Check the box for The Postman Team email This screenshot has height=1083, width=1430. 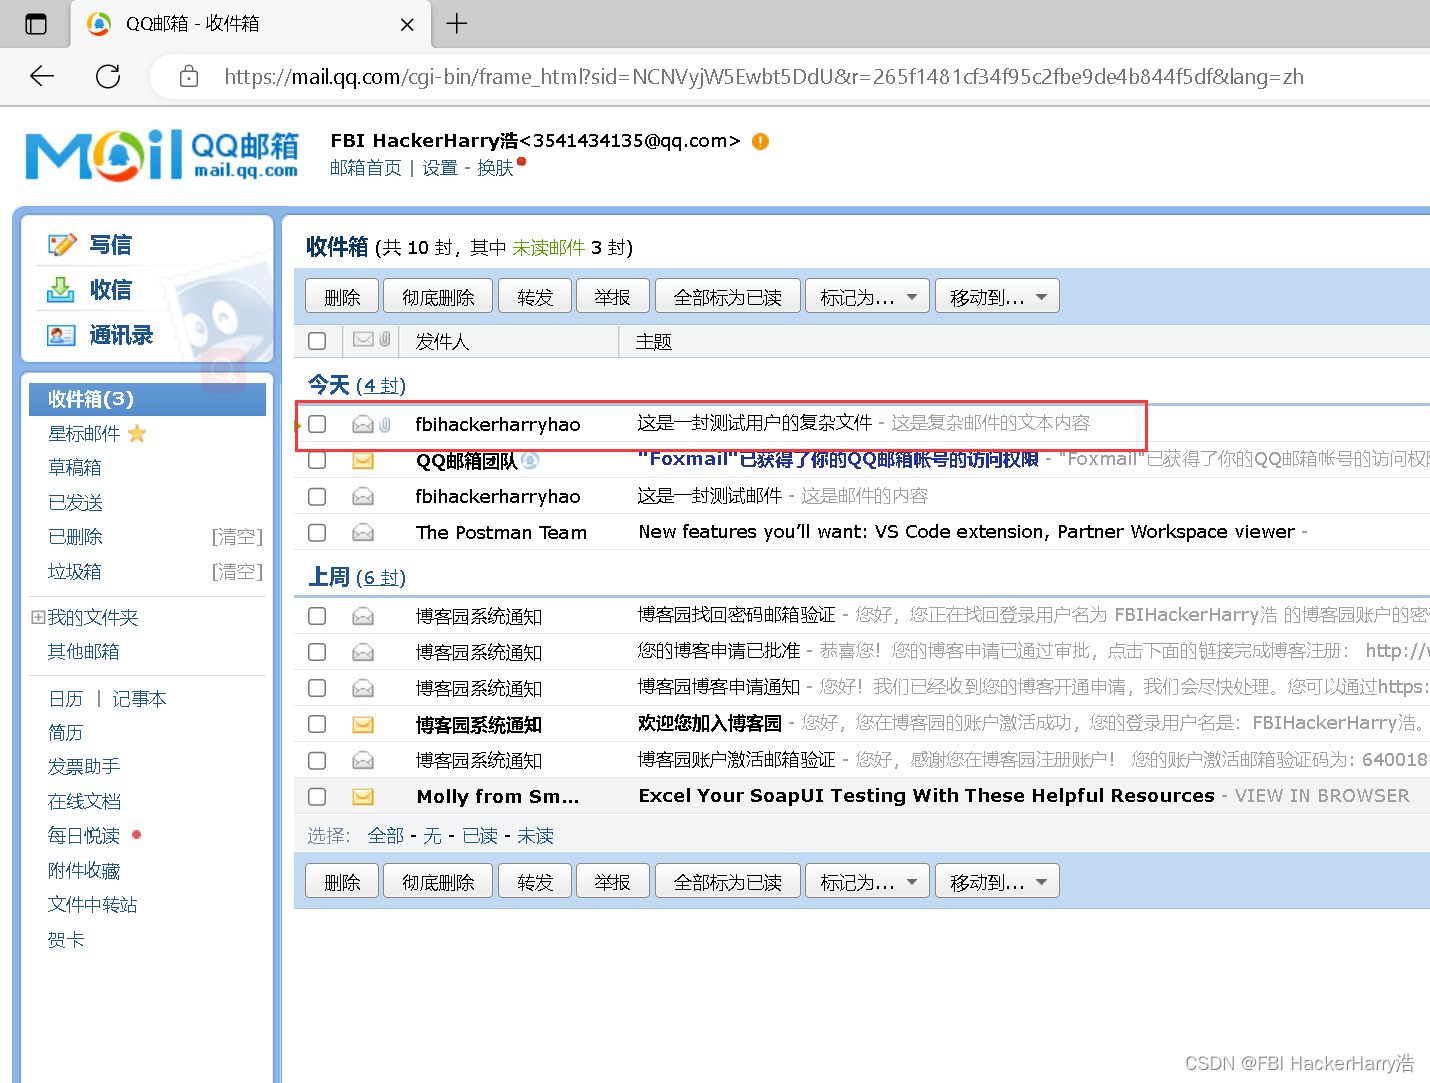pyautogui.click(x=317, y=532)
